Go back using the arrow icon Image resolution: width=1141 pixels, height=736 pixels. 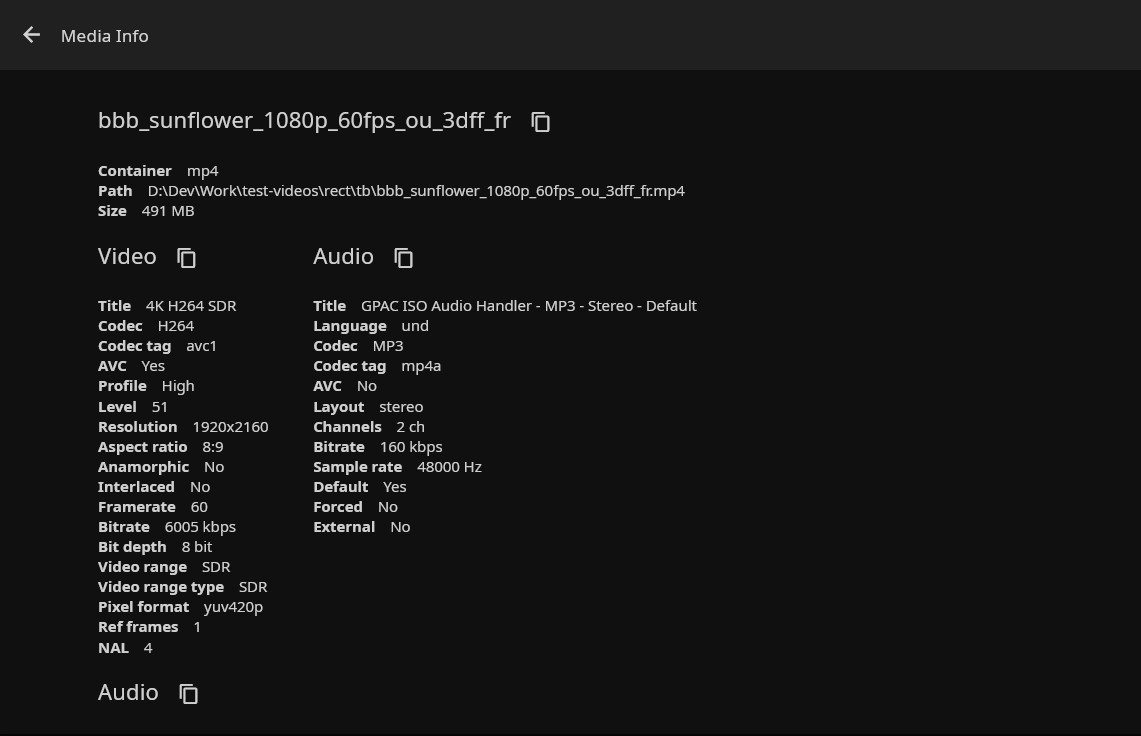click(x=32, y=35)
